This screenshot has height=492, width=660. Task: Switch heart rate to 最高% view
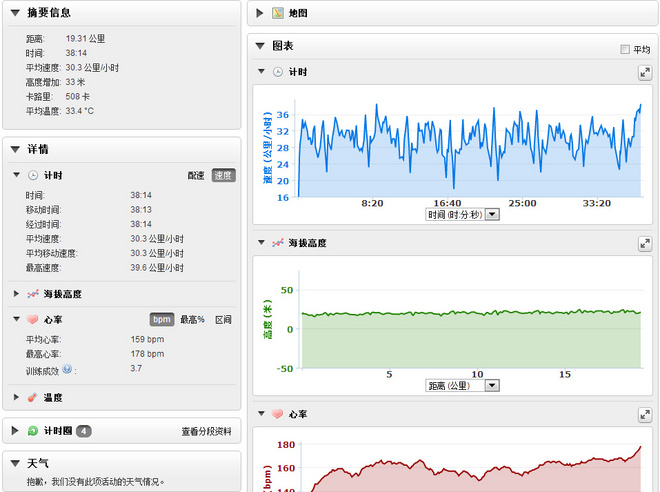pos(192,320)
